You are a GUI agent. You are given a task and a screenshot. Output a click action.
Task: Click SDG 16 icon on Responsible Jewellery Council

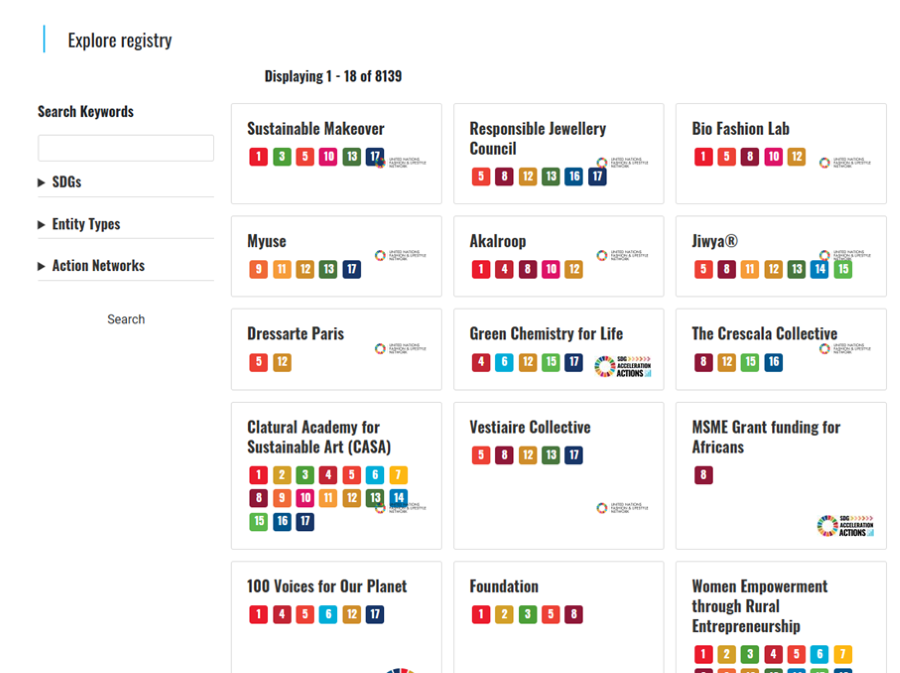pos(574,177)
